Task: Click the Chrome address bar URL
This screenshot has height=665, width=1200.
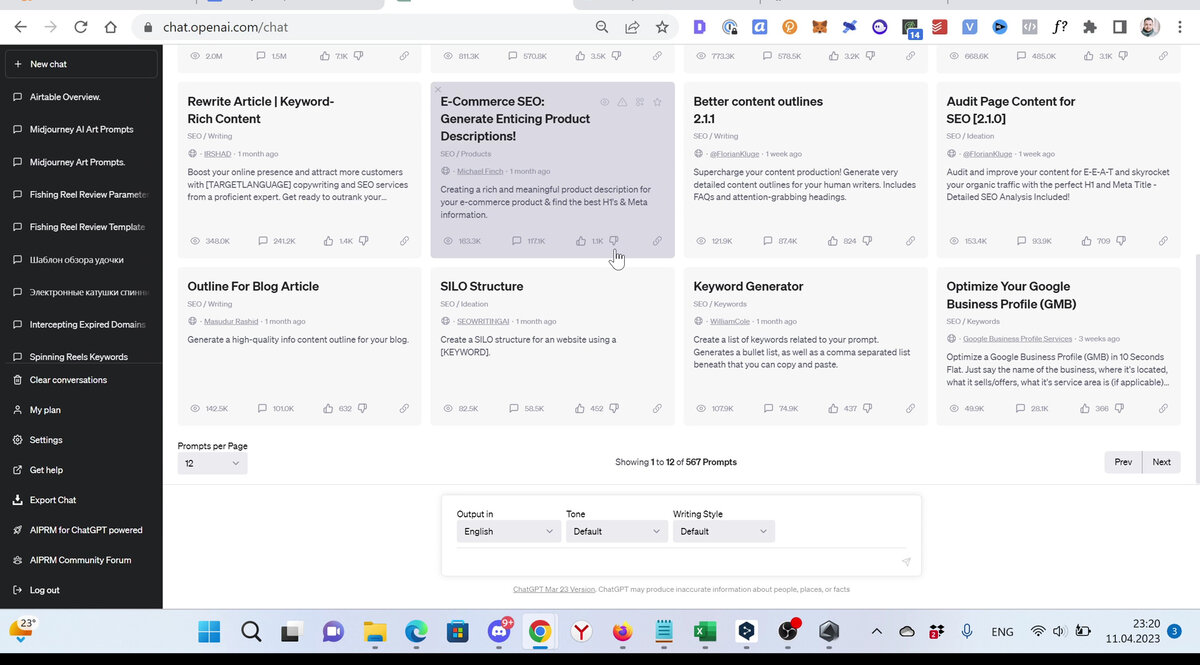Action: click(225, 27)
